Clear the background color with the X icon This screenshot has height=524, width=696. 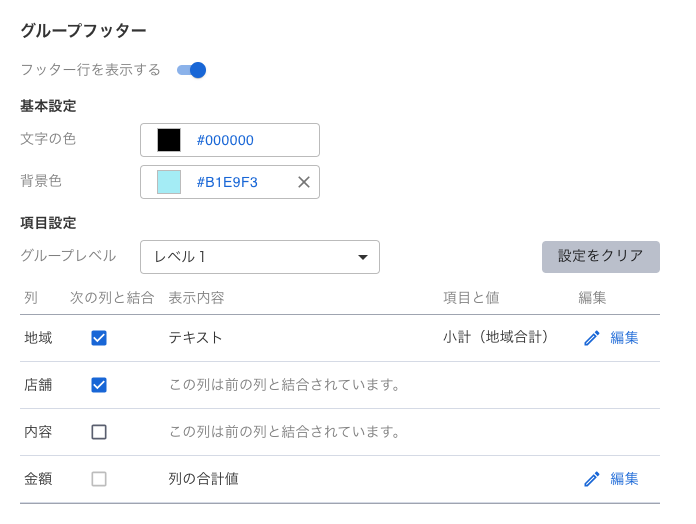tap(304, 182)
